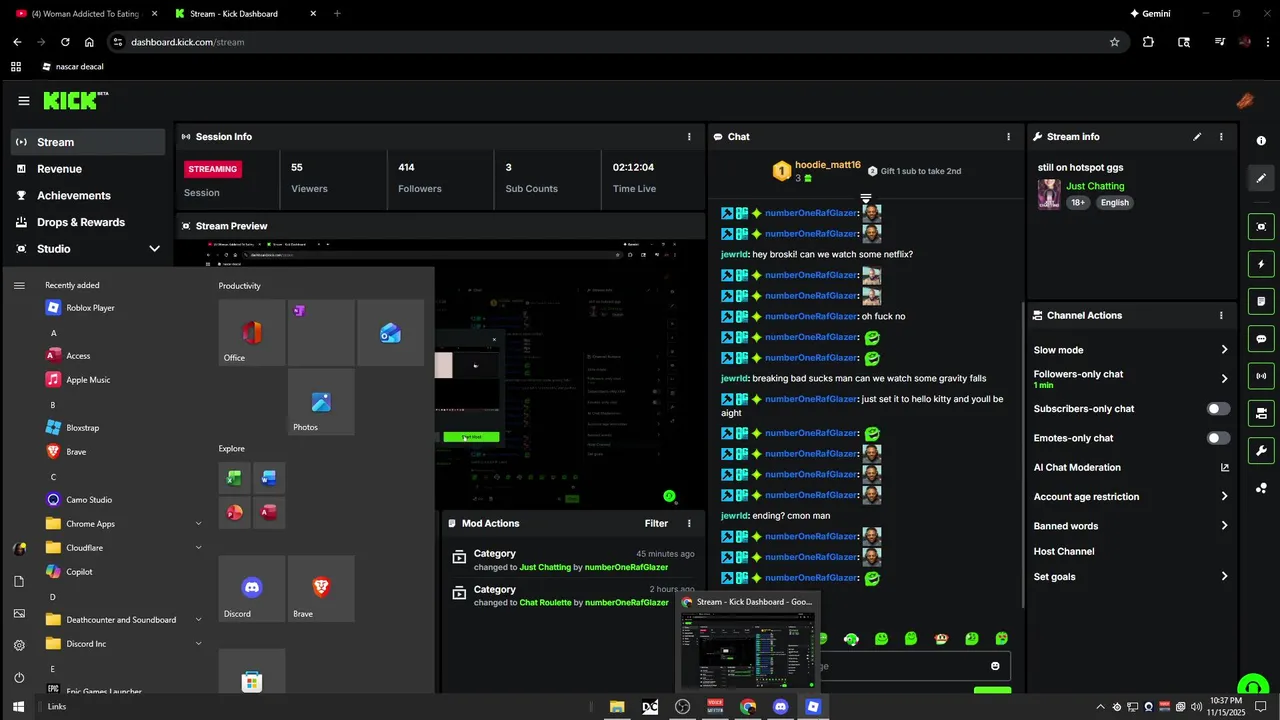This screenshot has width=1280, height=720.
Task: Click Just Chatting category link in Stream info
Action: [1095, 186]
